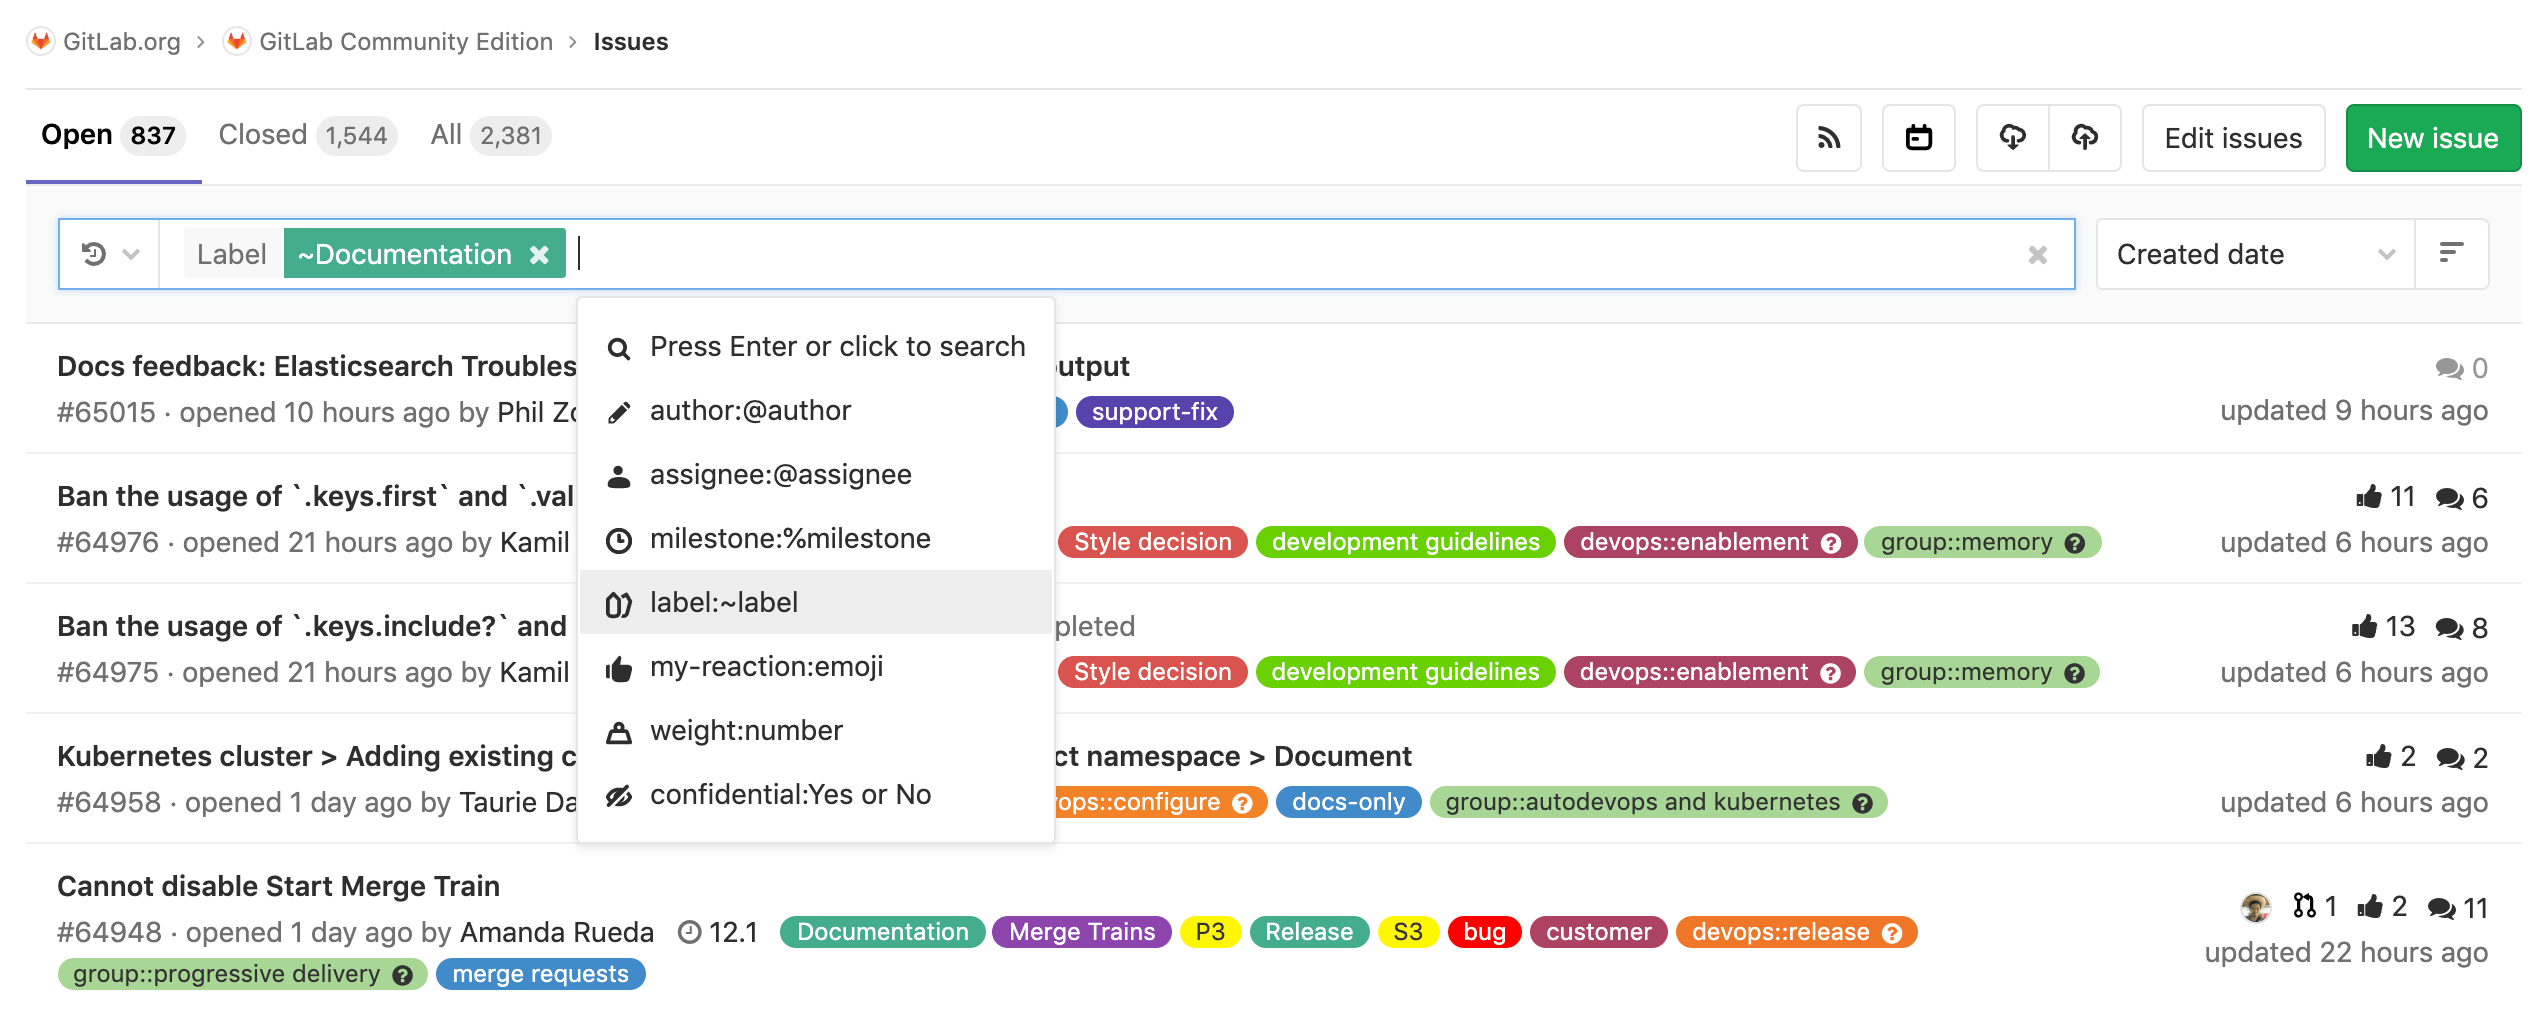2534x1012 pixels.
Task: Expand the Created date sort dropdown
Action: pos(2254,255)
